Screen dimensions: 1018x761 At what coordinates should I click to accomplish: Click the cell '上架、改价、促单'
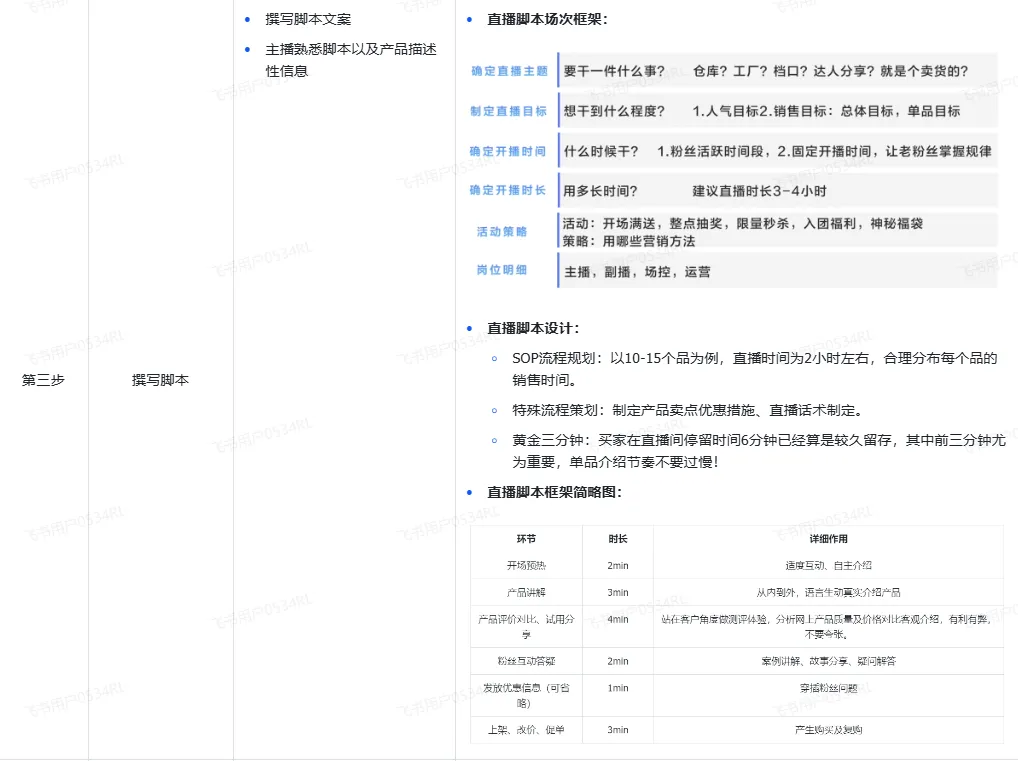coord(527,730)
